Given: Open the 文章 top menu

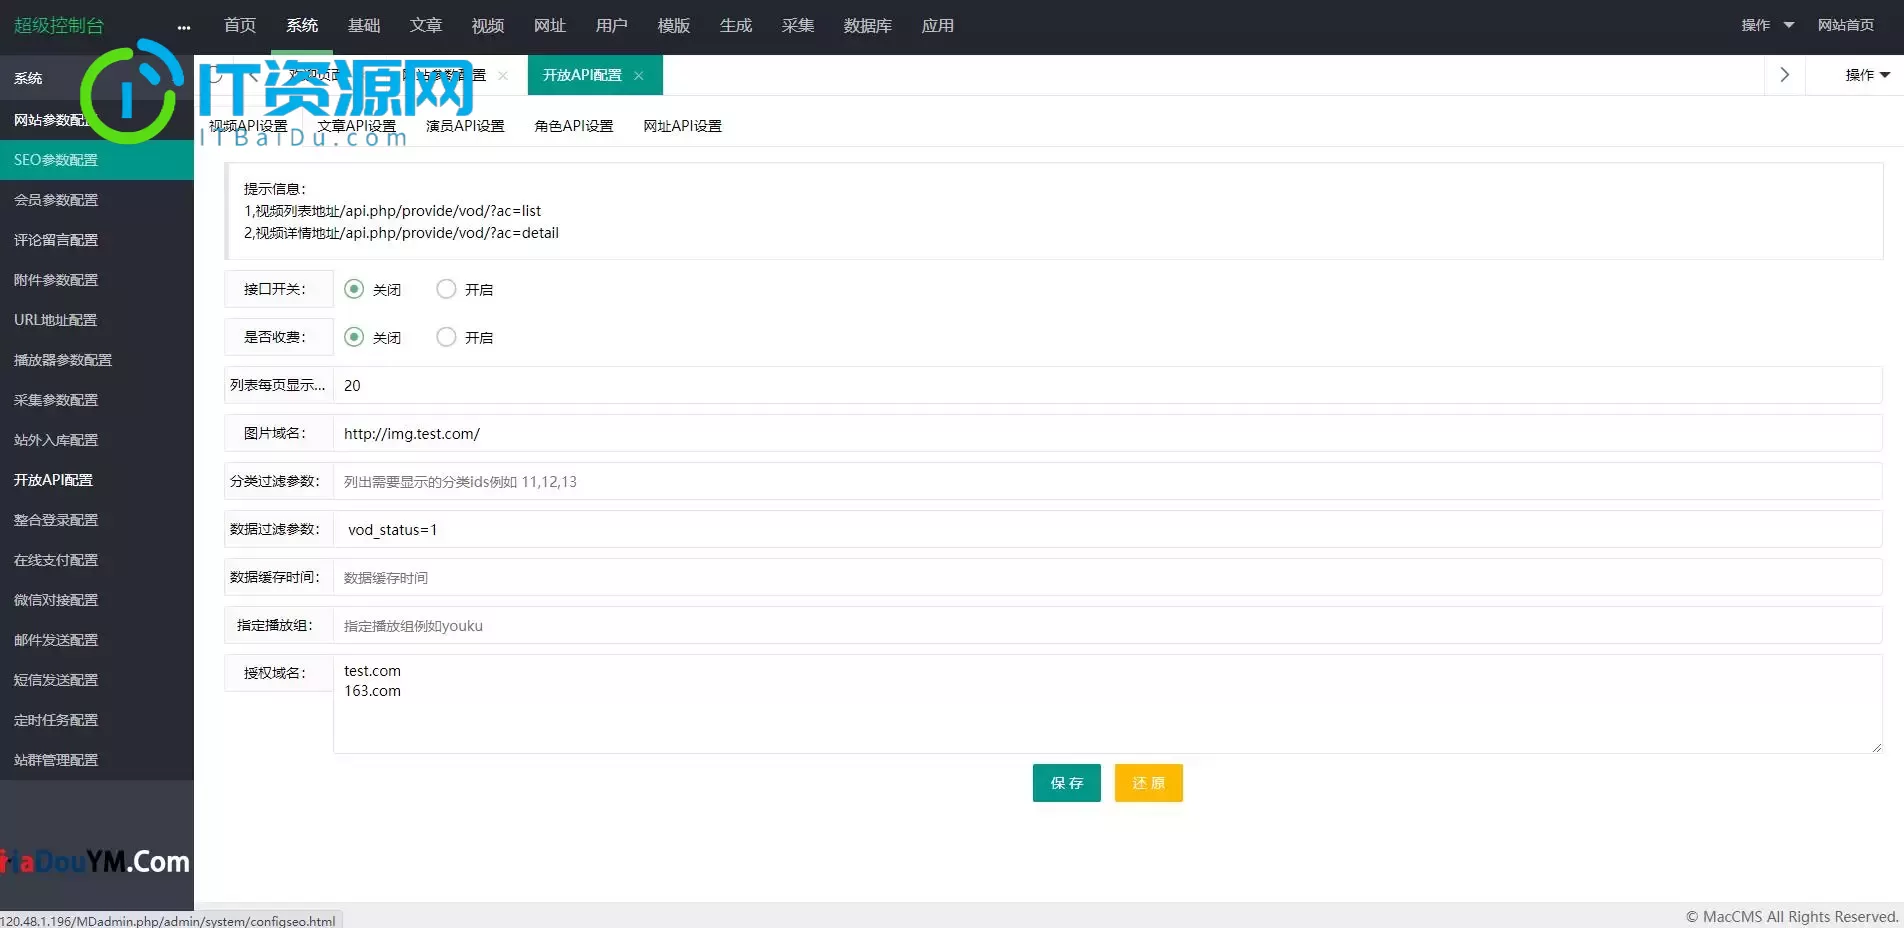Looking at the screenshot, I should [x=426, y=26].
